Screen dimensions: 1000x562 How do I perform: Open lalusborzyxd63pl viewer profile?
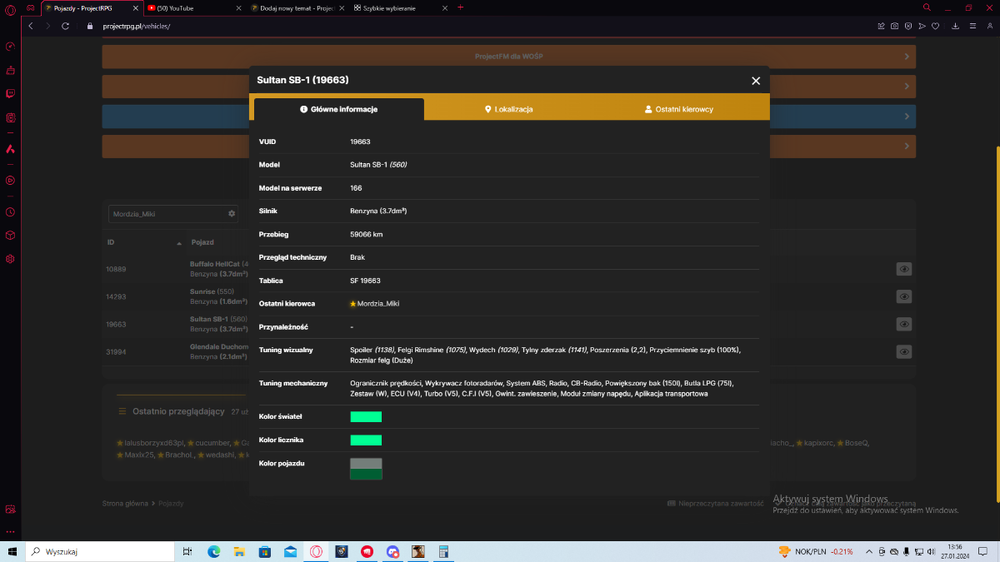point(154,443)
